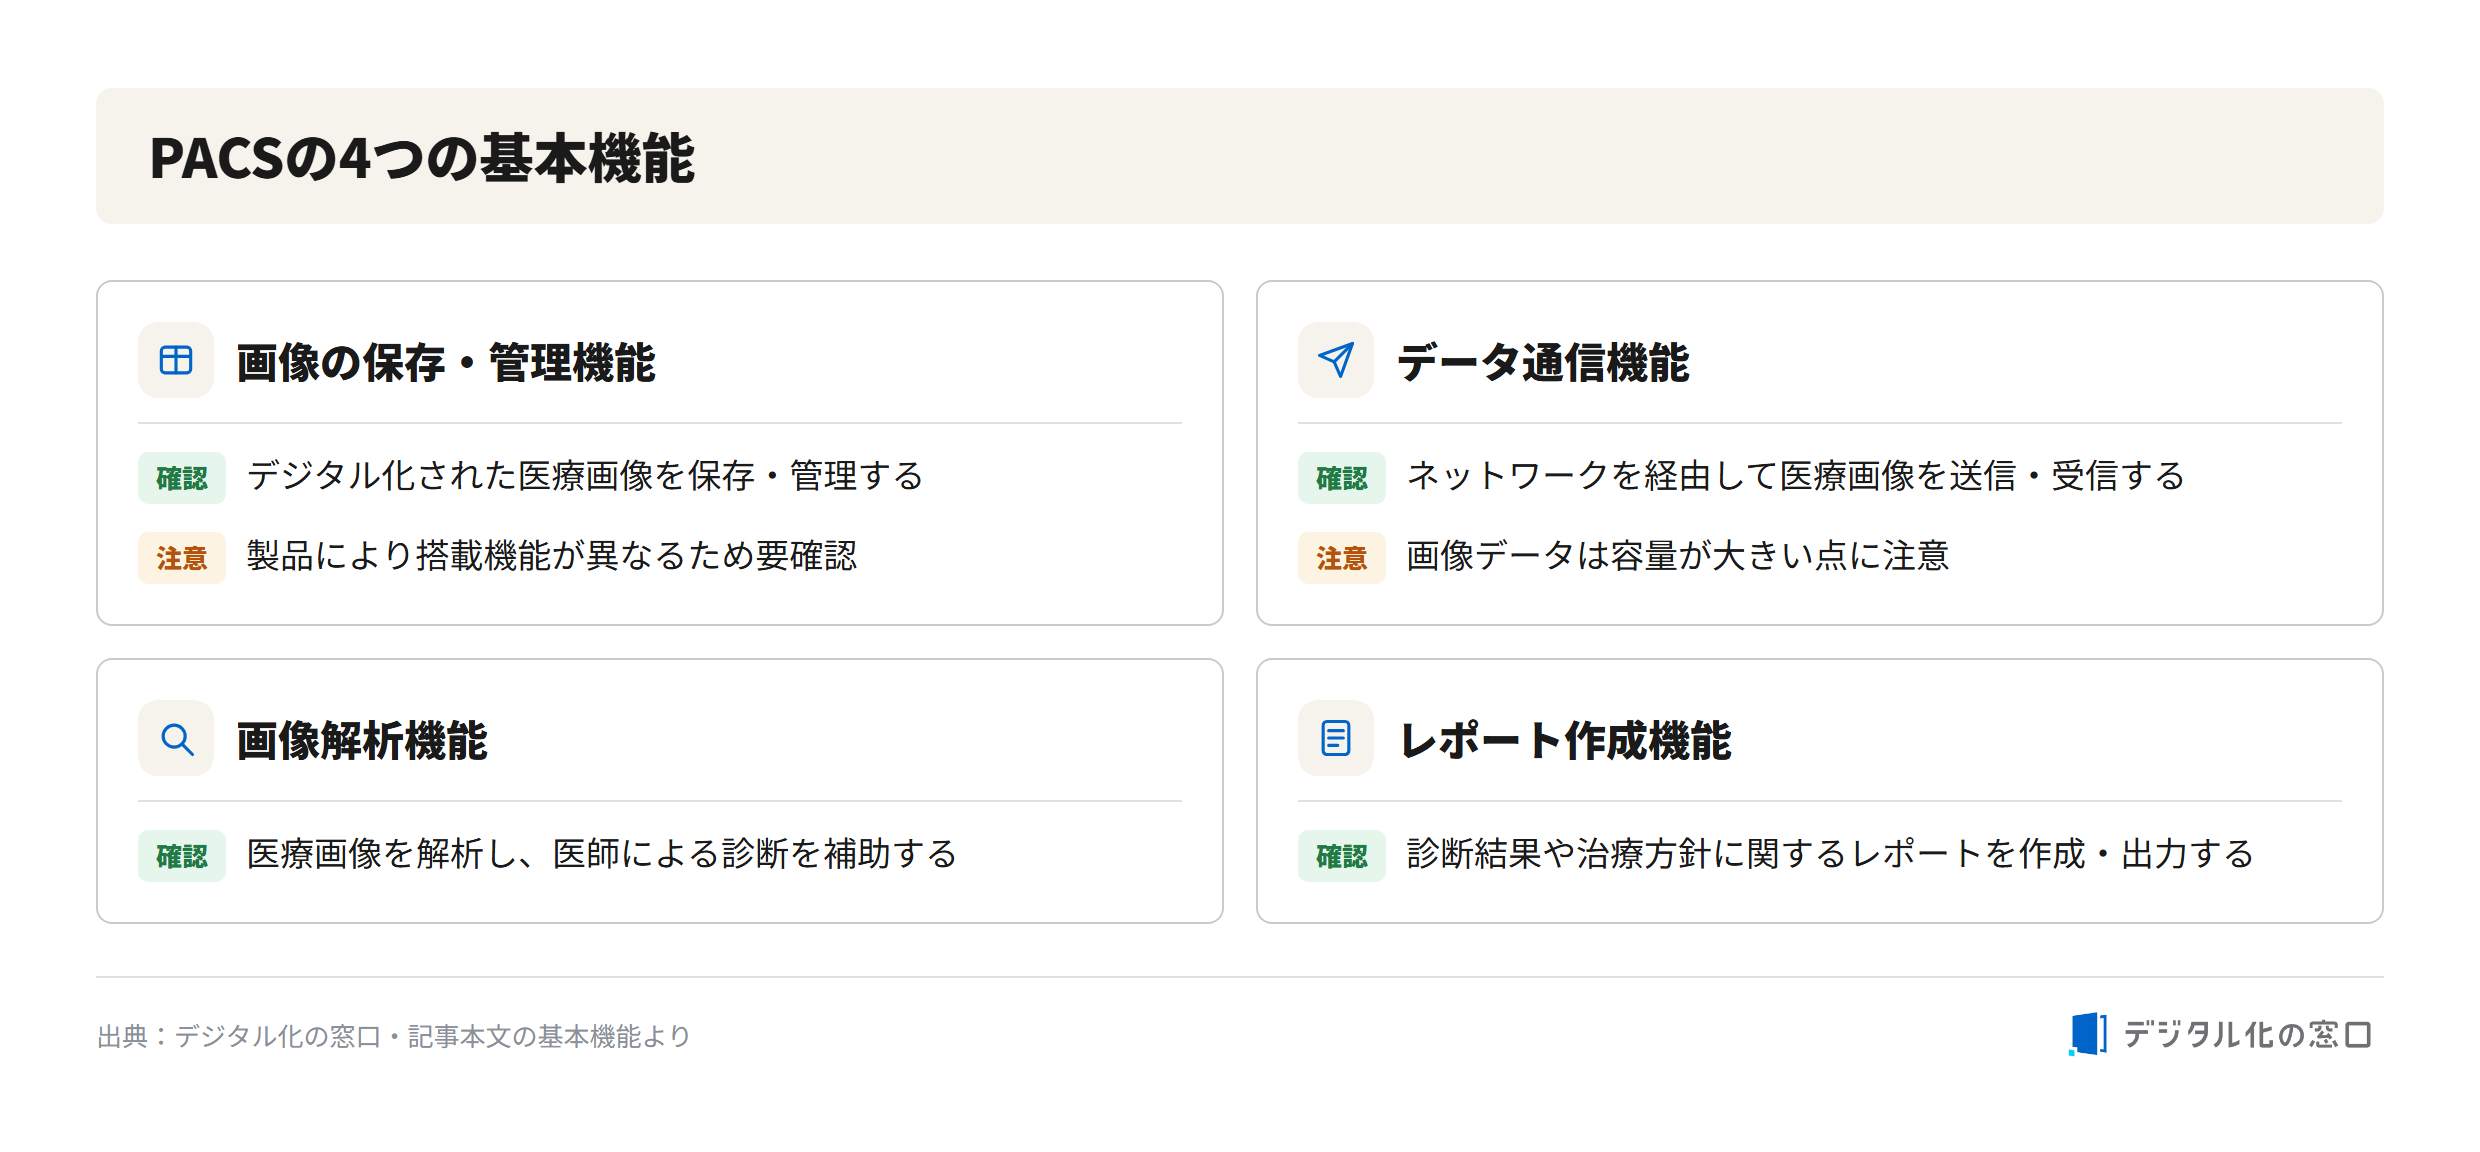Click the 画像解析機能 heading
Image resolution: width=2480 pixels, height=1152 pixels.
point(362,740)
